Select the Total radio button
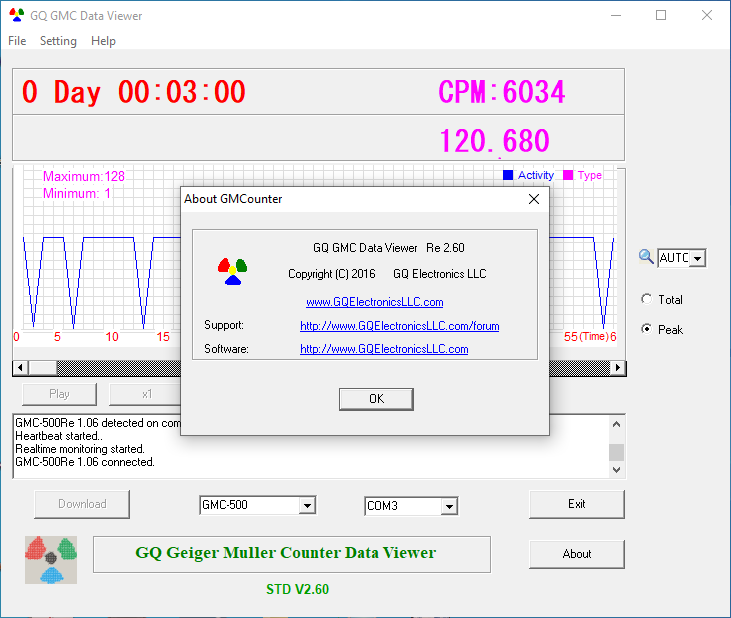 coord(647,299)
